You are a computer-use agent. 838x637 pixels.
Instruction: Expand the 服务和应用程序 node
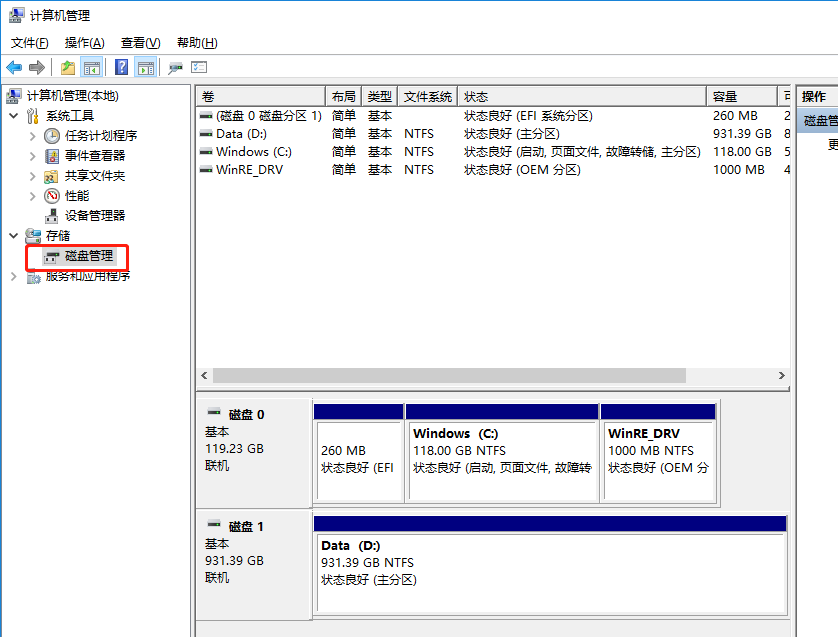pos(14,277)
